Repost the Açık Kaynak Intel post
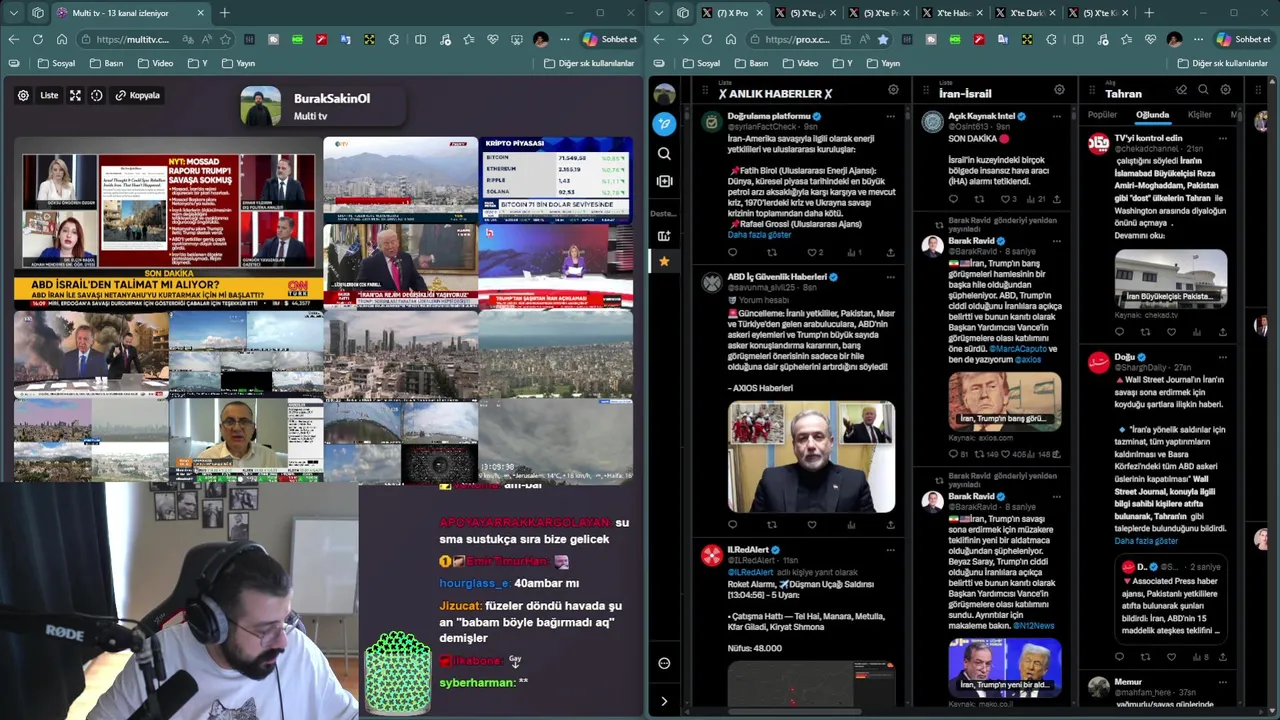This screenshot has height=720, width=1280. [980, 199]
